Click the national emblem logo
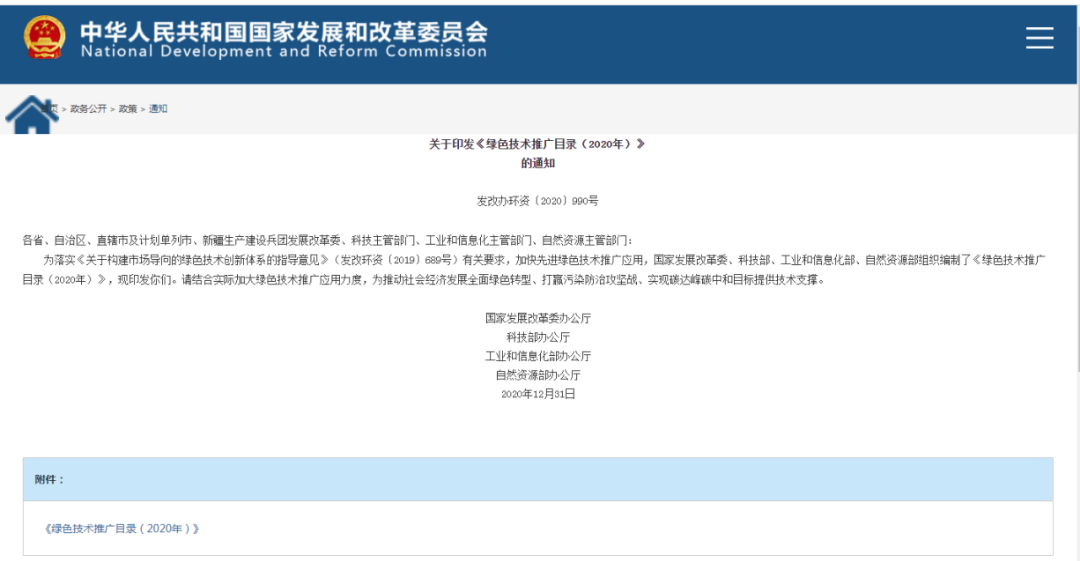 coord(45,37)
